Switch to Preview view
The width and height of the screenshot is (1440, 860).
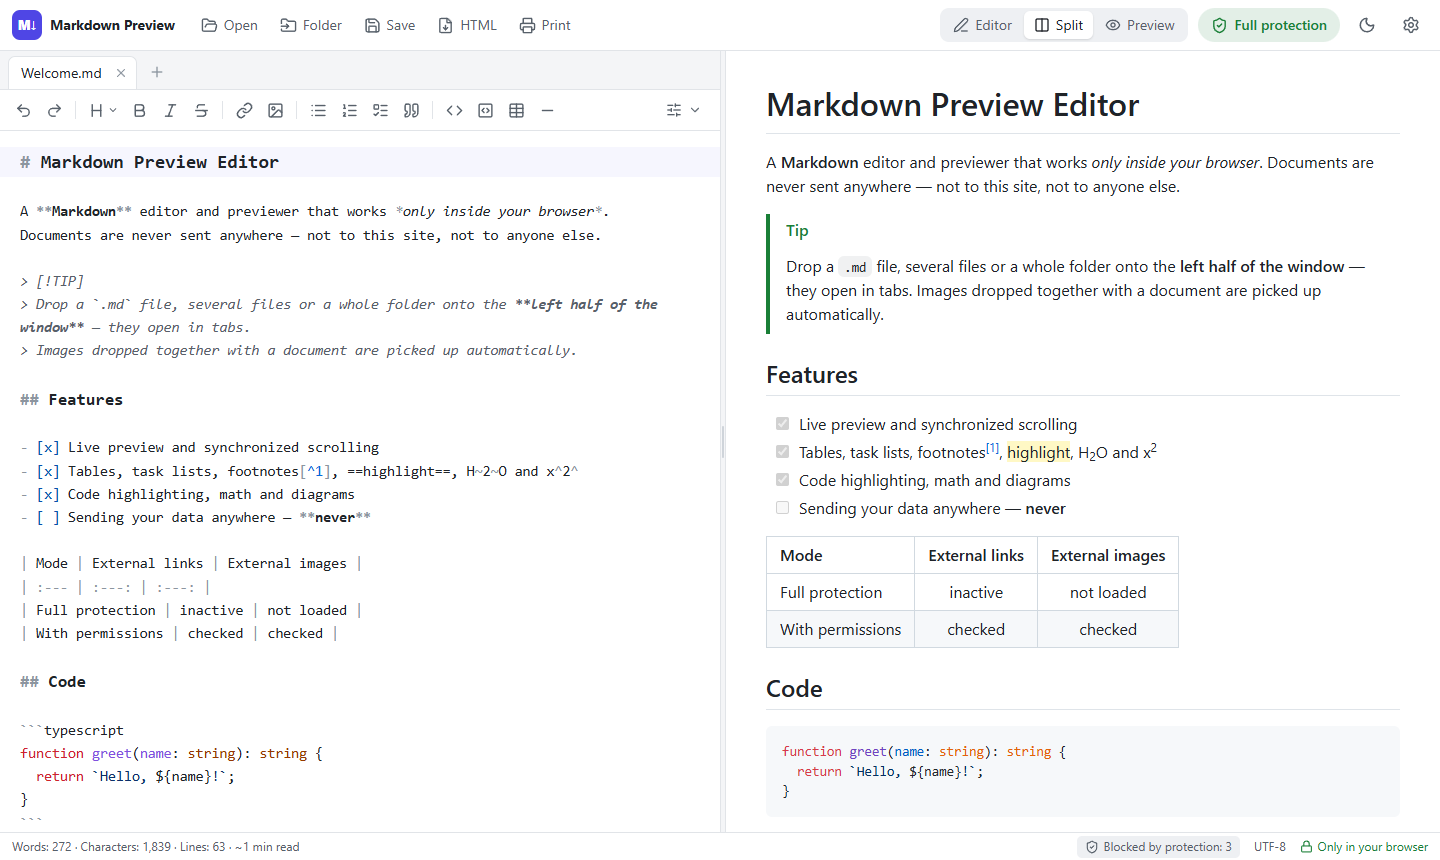[1140, 25]
